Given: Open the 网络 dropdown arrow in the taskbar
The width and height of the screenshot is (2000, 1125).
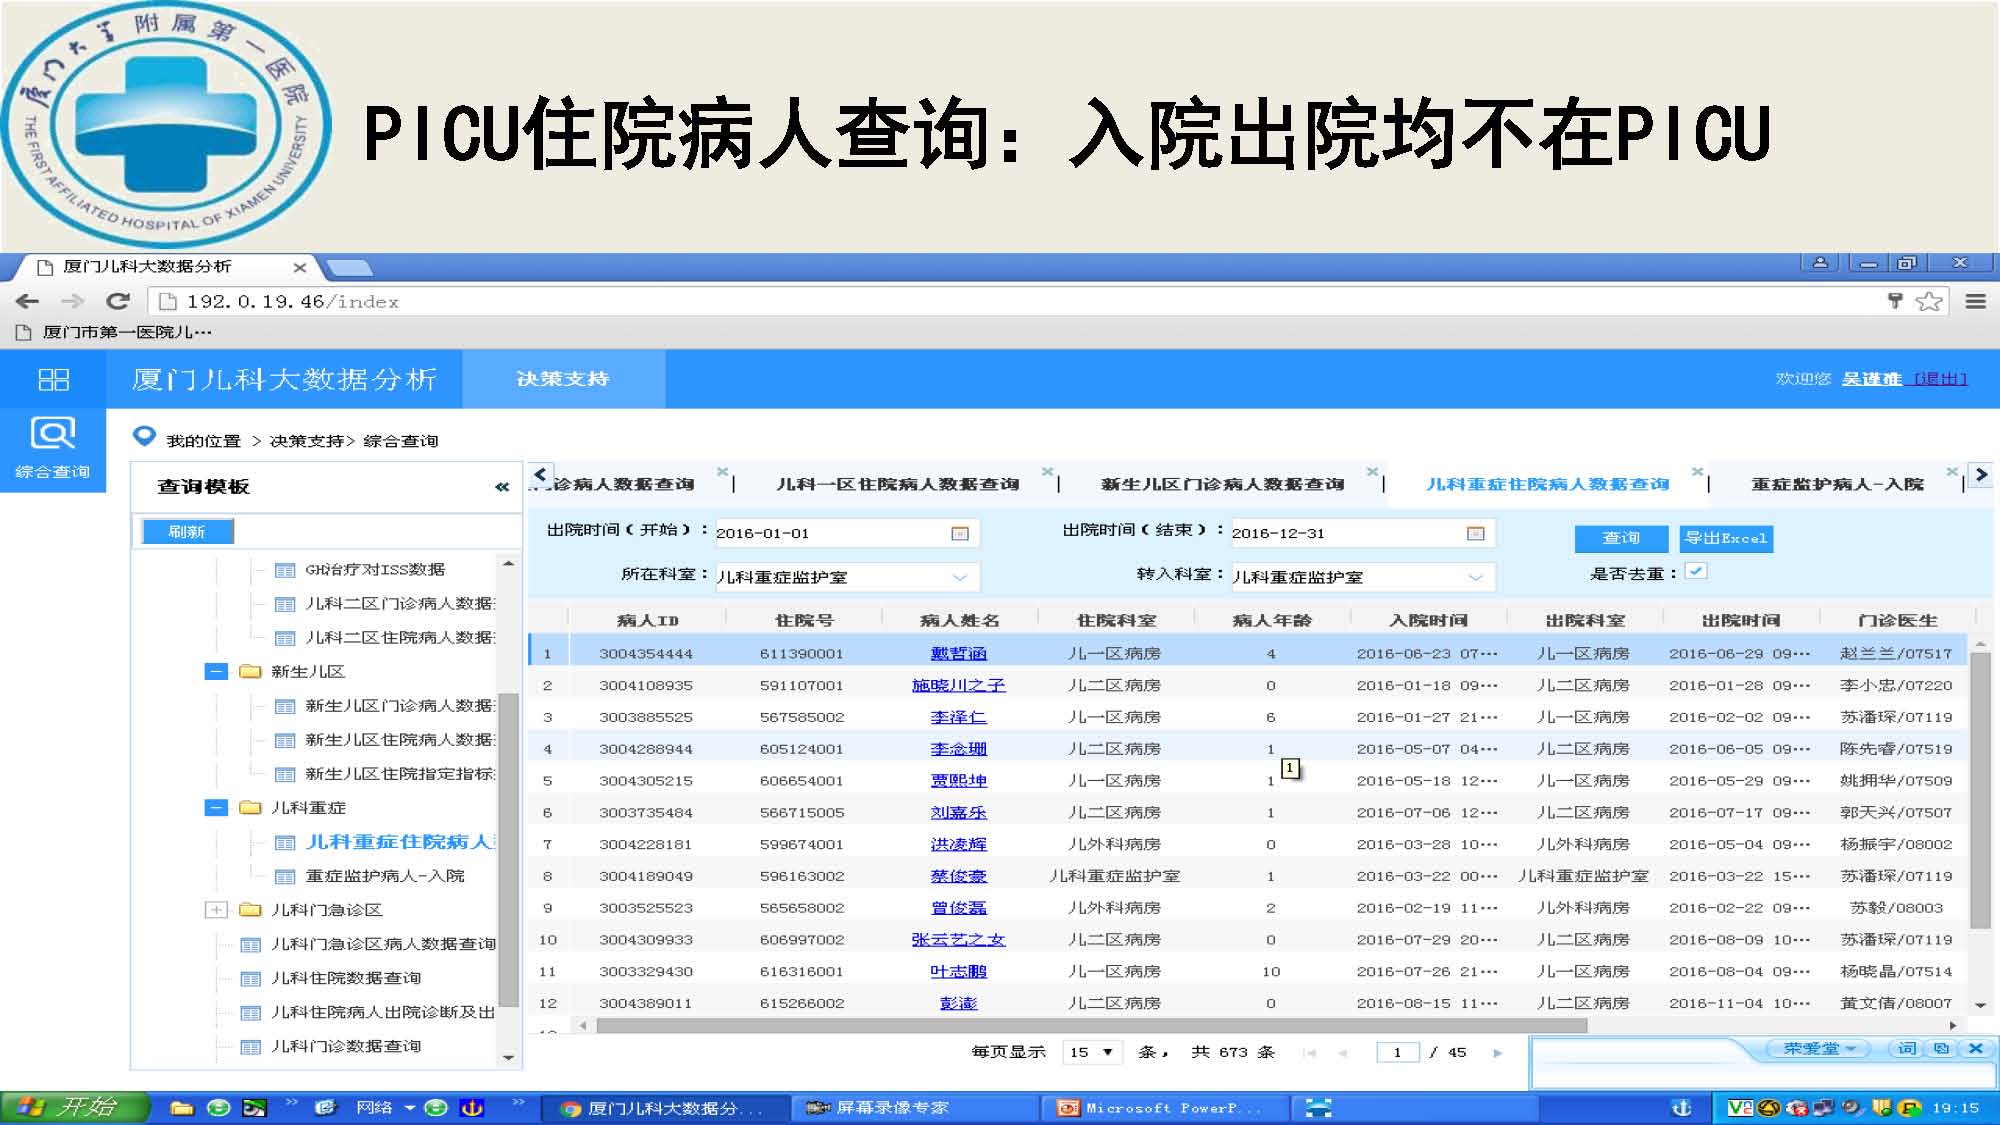Looking at the screenshot, I should point(410,1107).
